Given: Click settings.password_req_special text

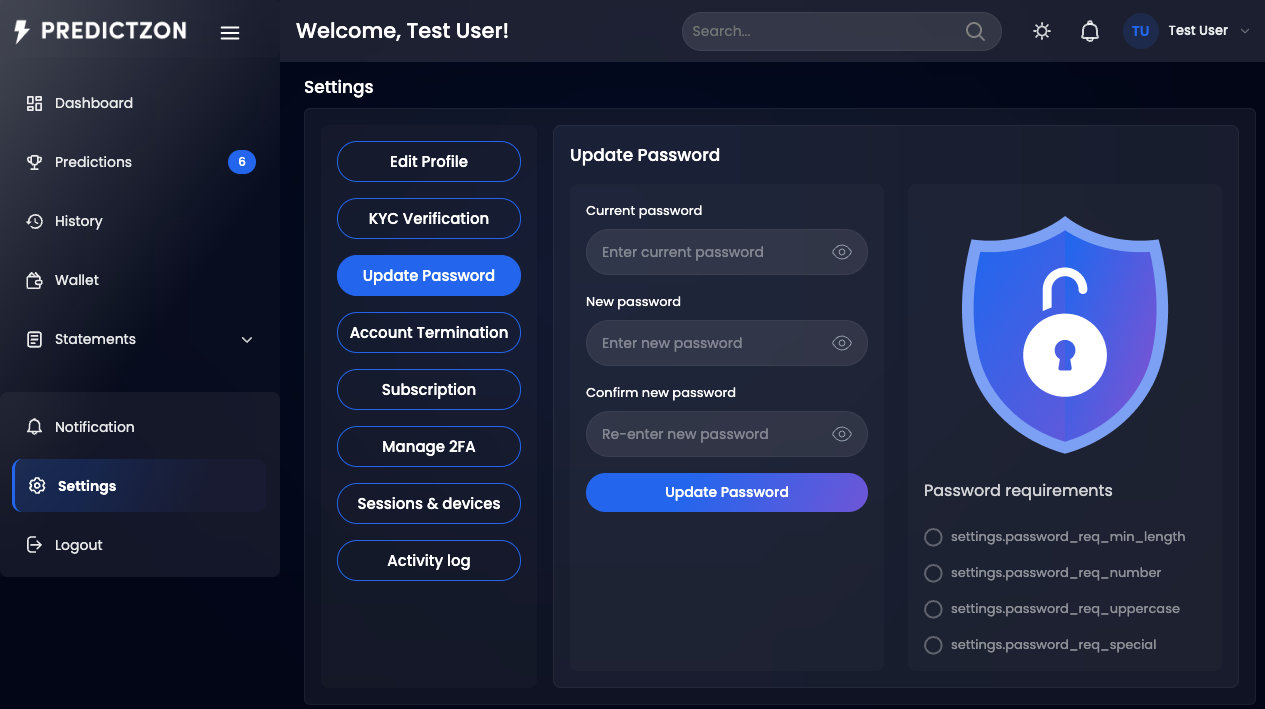Looking at the screenshot, I should pos(1054,645).
